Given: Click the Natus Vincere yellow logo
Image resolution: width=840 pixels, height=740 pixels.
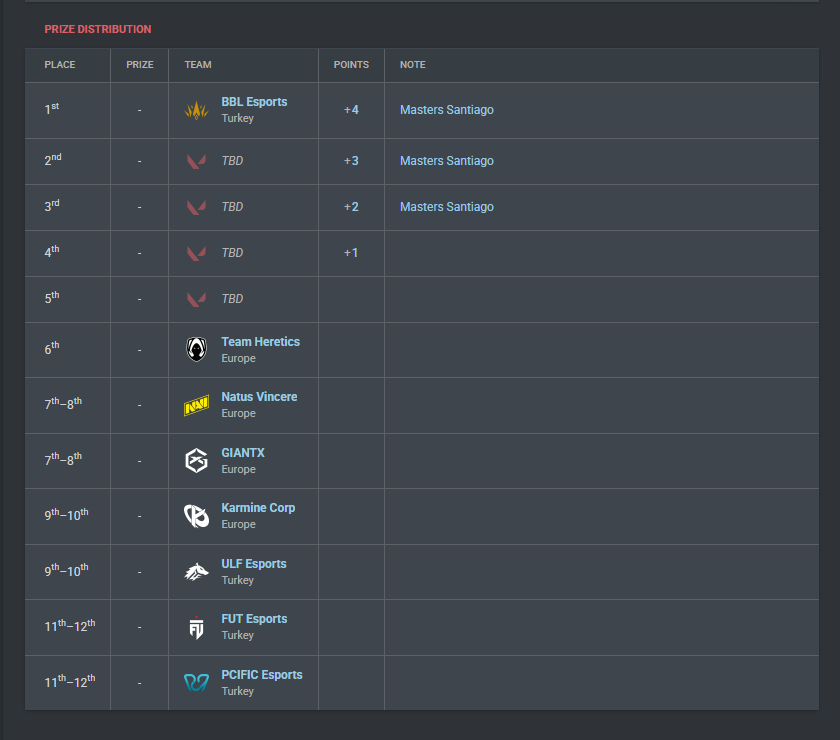Looking at the screenshot, I should (196, 405).
